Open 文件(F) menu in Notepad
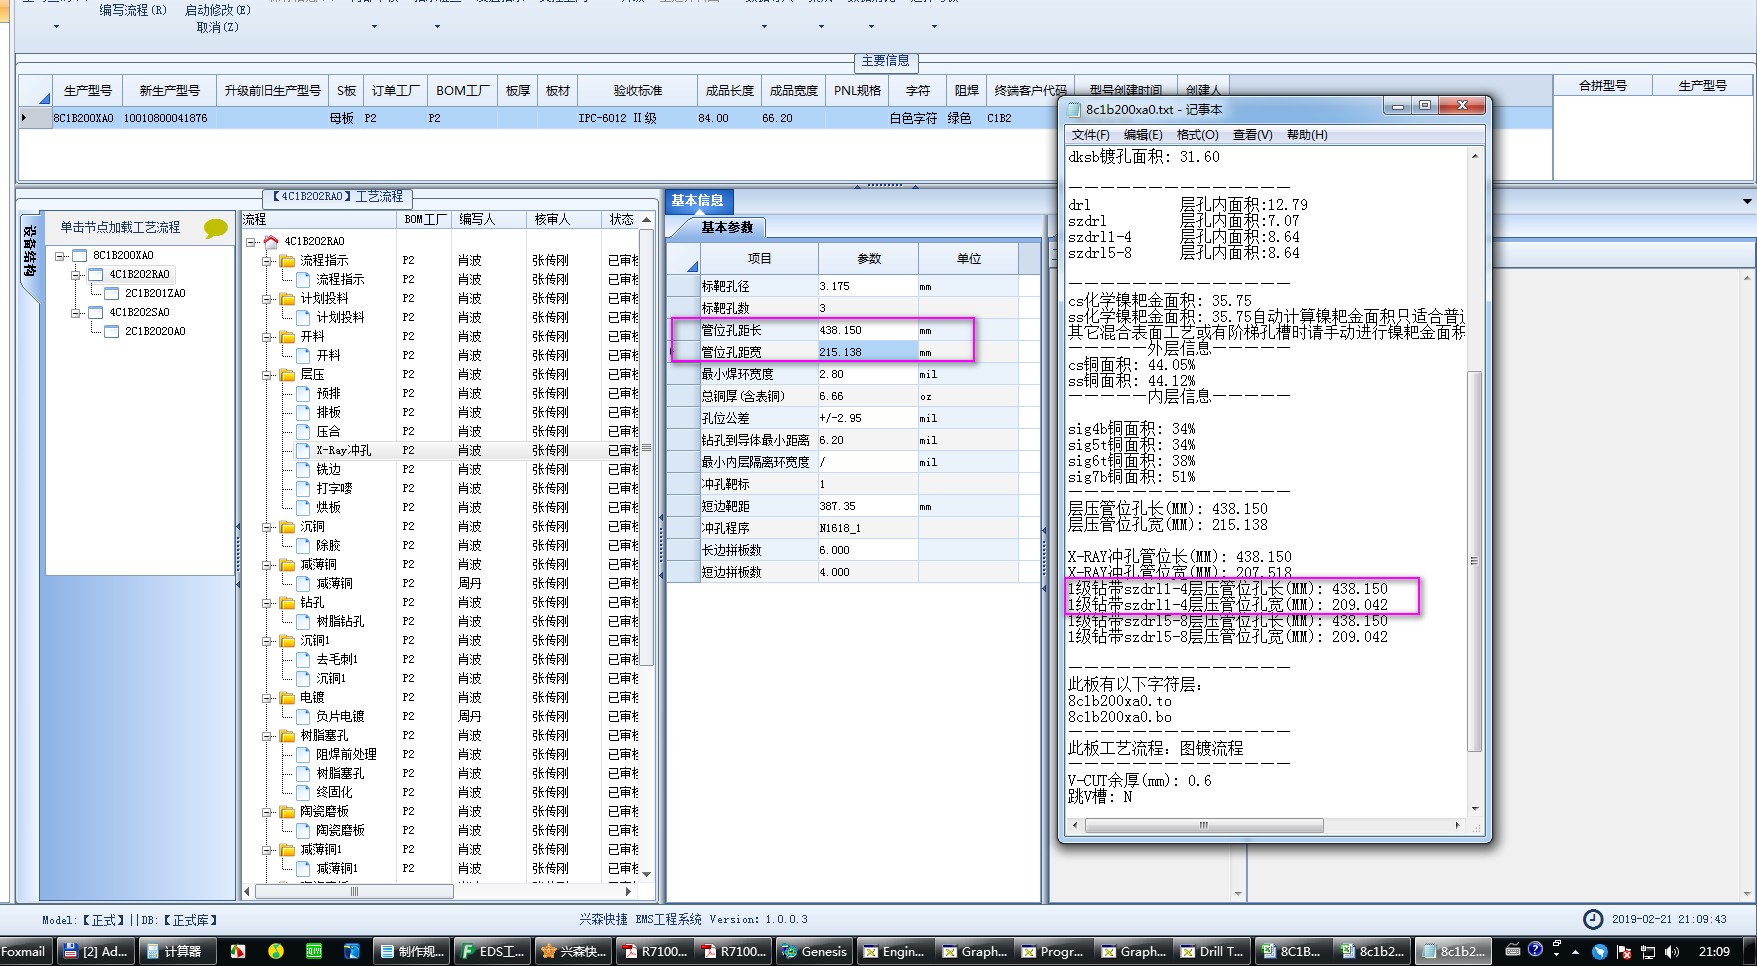This screenshot has width=1757, height=966. [1090, 134]
